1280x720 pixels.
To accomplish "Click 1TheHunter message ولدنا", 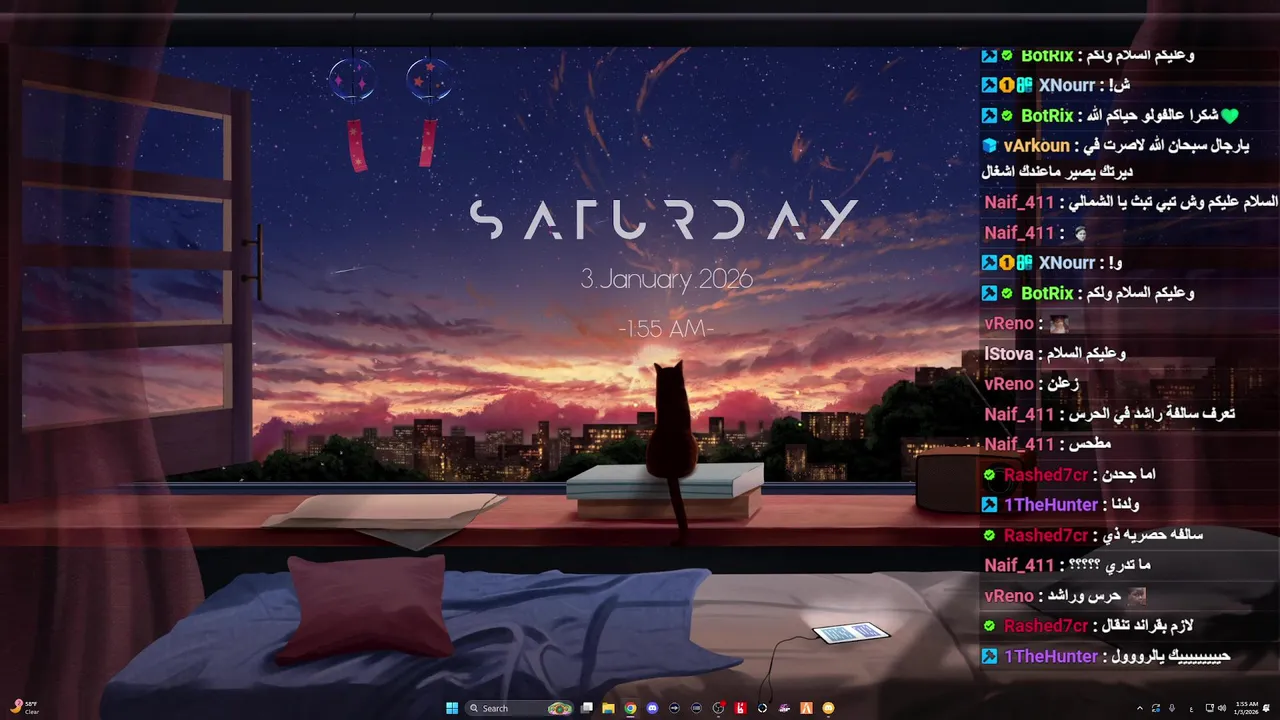I will click(1060, 505).
